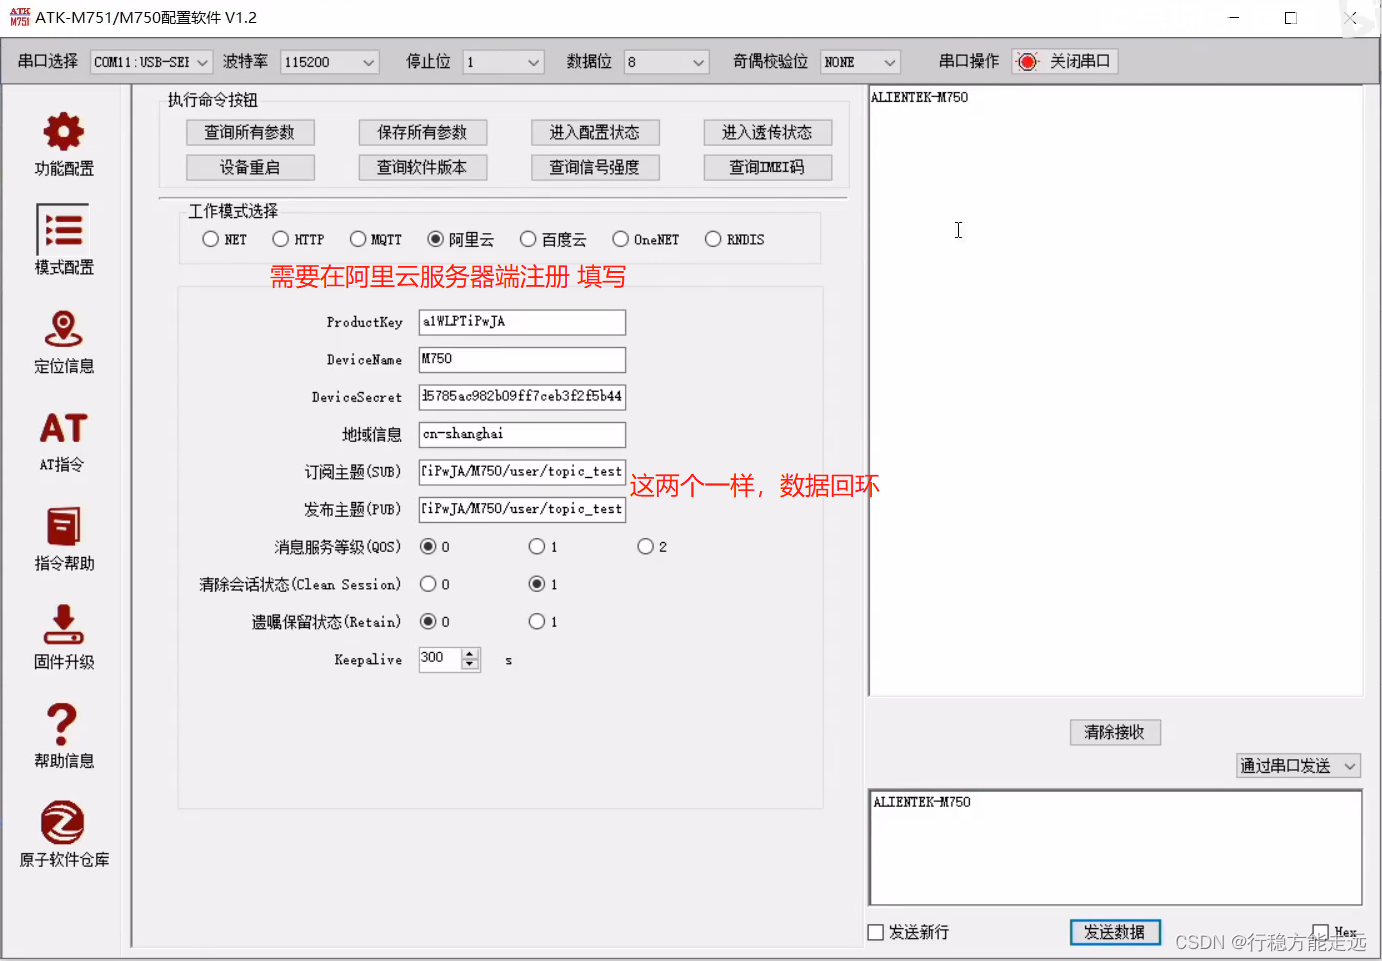Select the OneNET work mode
1382x961 pixels.
coord(620,239)
